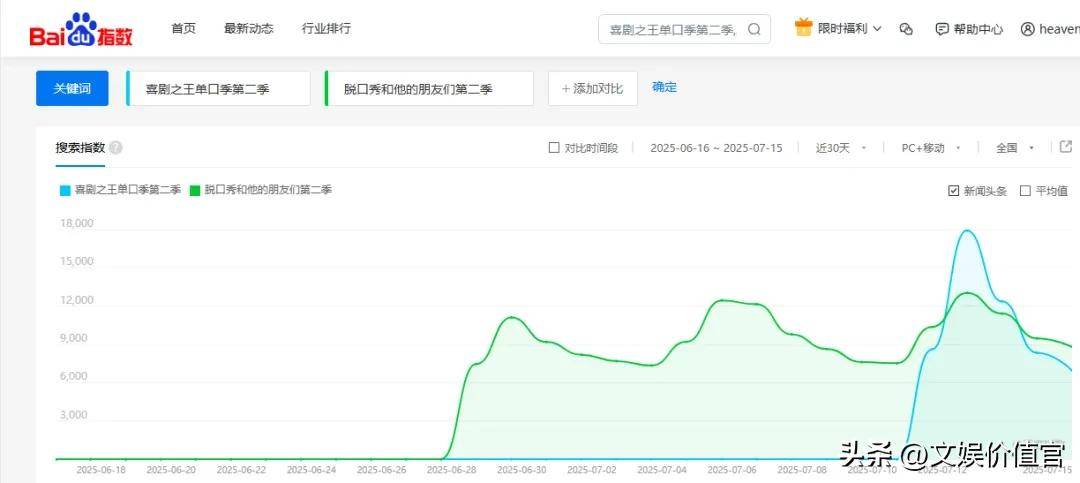The image size is (1080, 483).
Task: Click the export share icon
Action: pyautogui.click(x=1066, y=146)
